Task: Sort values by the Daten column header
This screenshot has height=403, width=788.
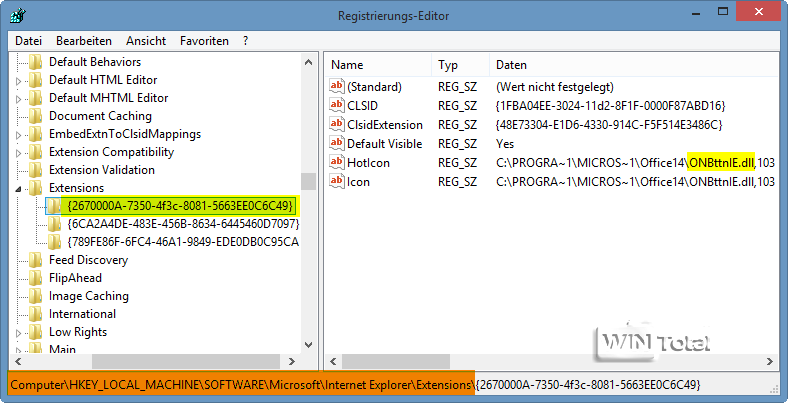Action: pos(634,65)
